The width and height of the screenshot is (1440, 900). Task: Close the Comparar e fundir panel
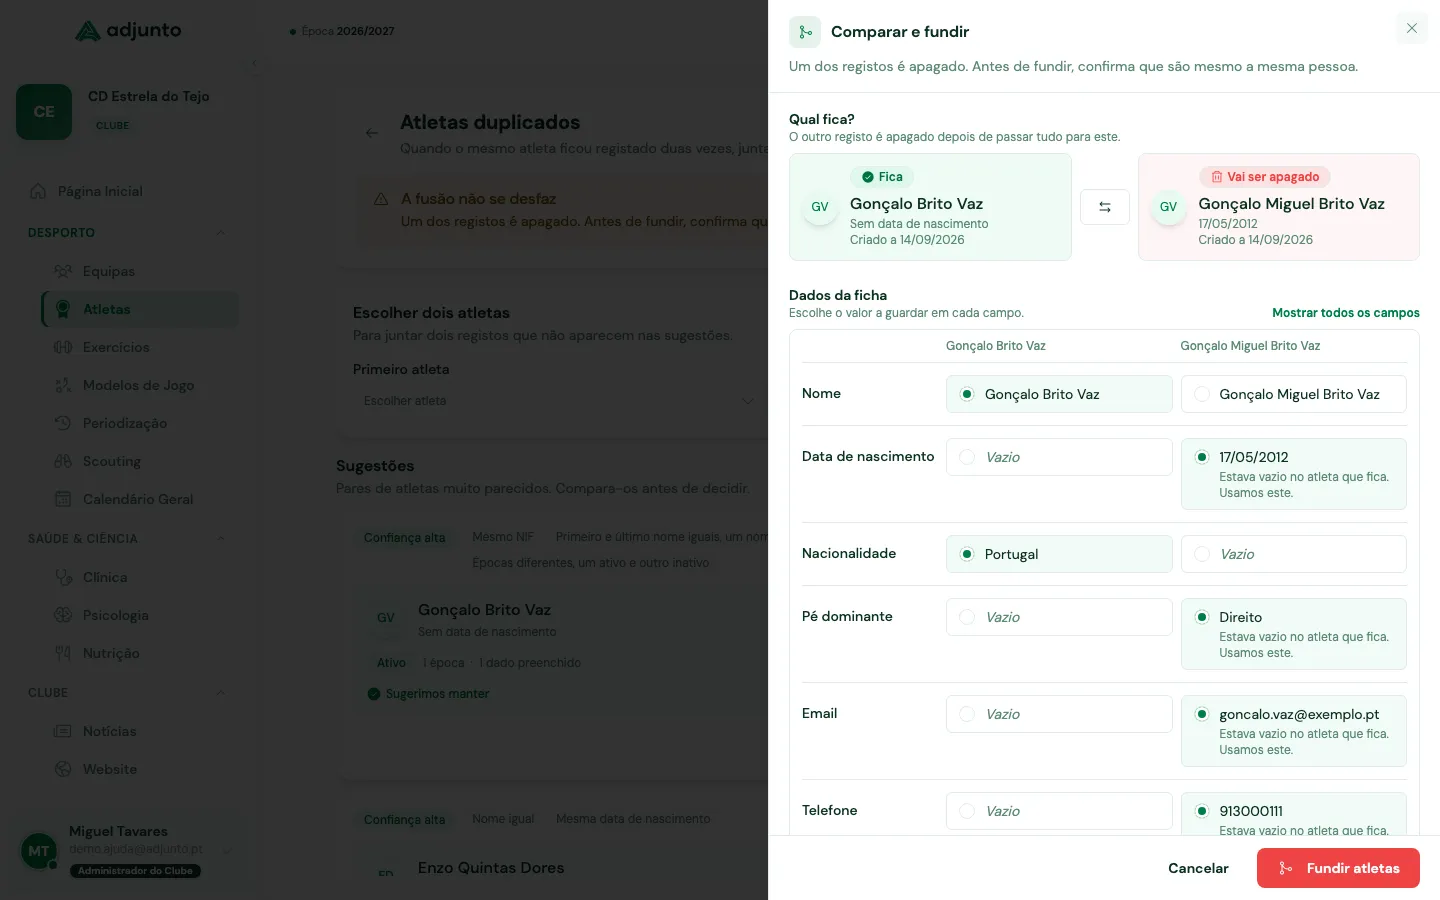tap(1412, 28)
